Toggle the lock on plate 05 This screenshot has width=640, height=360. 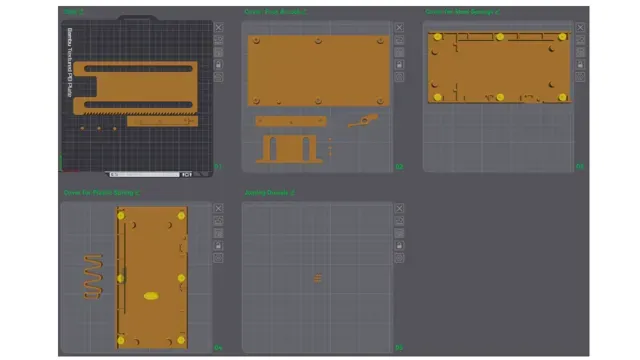[399, 245]
